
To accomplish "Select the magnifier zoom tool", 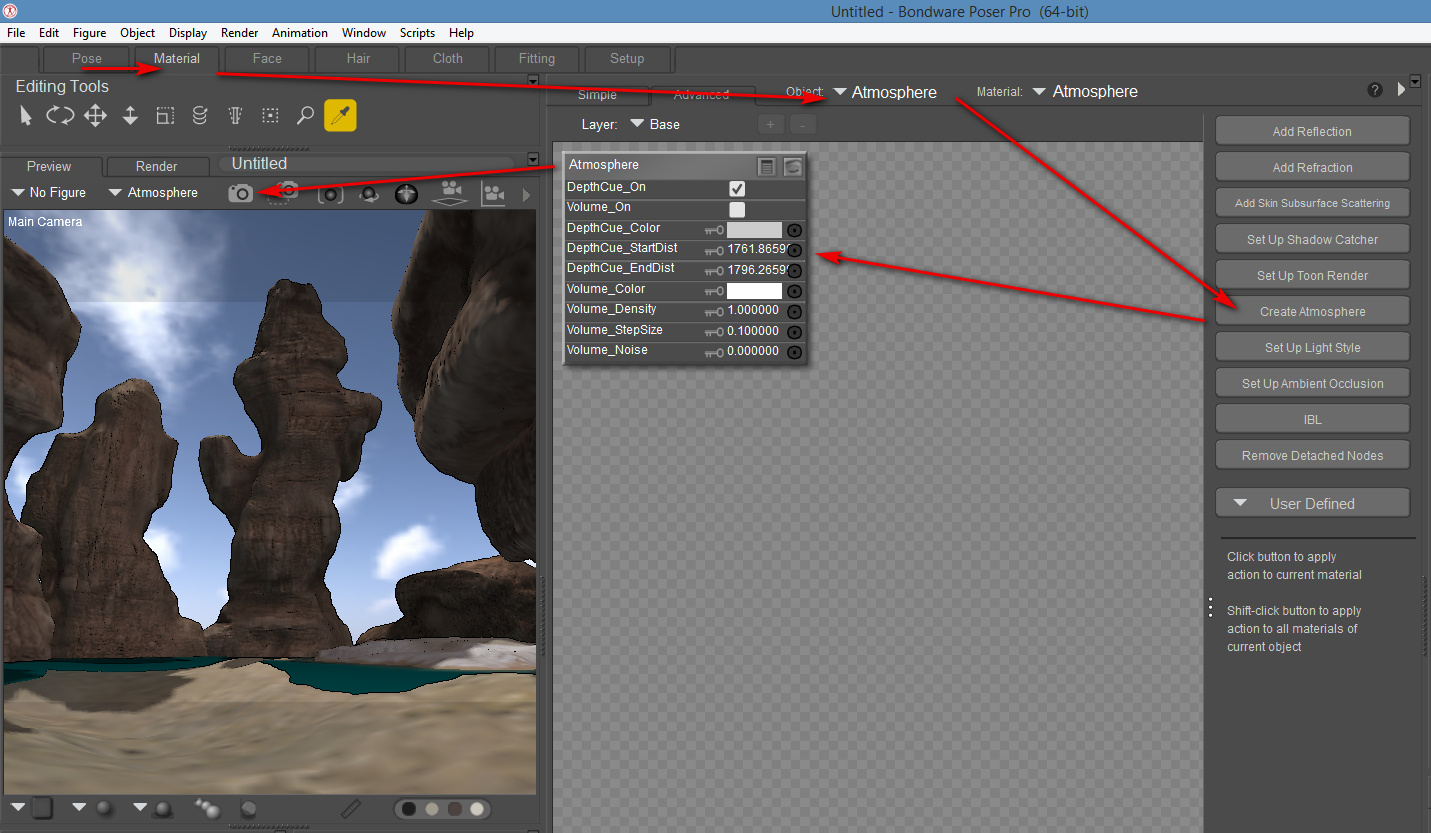I will tap(305, 116).
